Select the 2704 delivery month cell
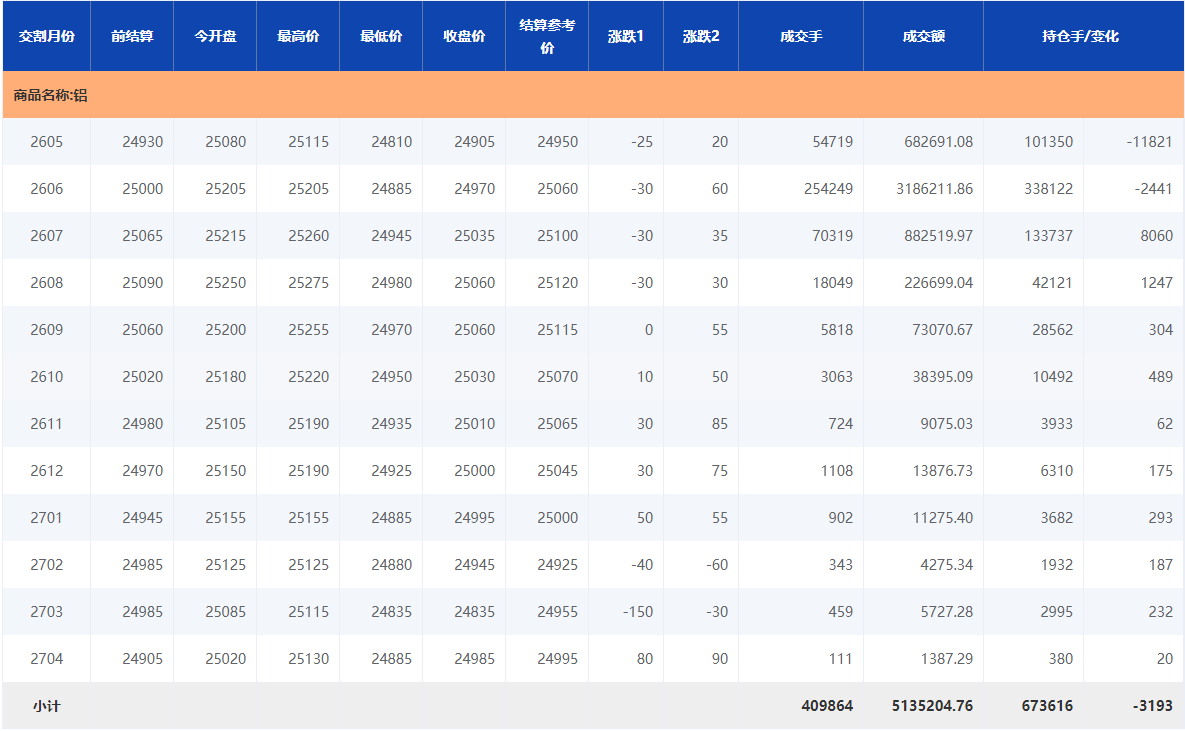This screenshot has height=731, width=1185. click(46, 659)
